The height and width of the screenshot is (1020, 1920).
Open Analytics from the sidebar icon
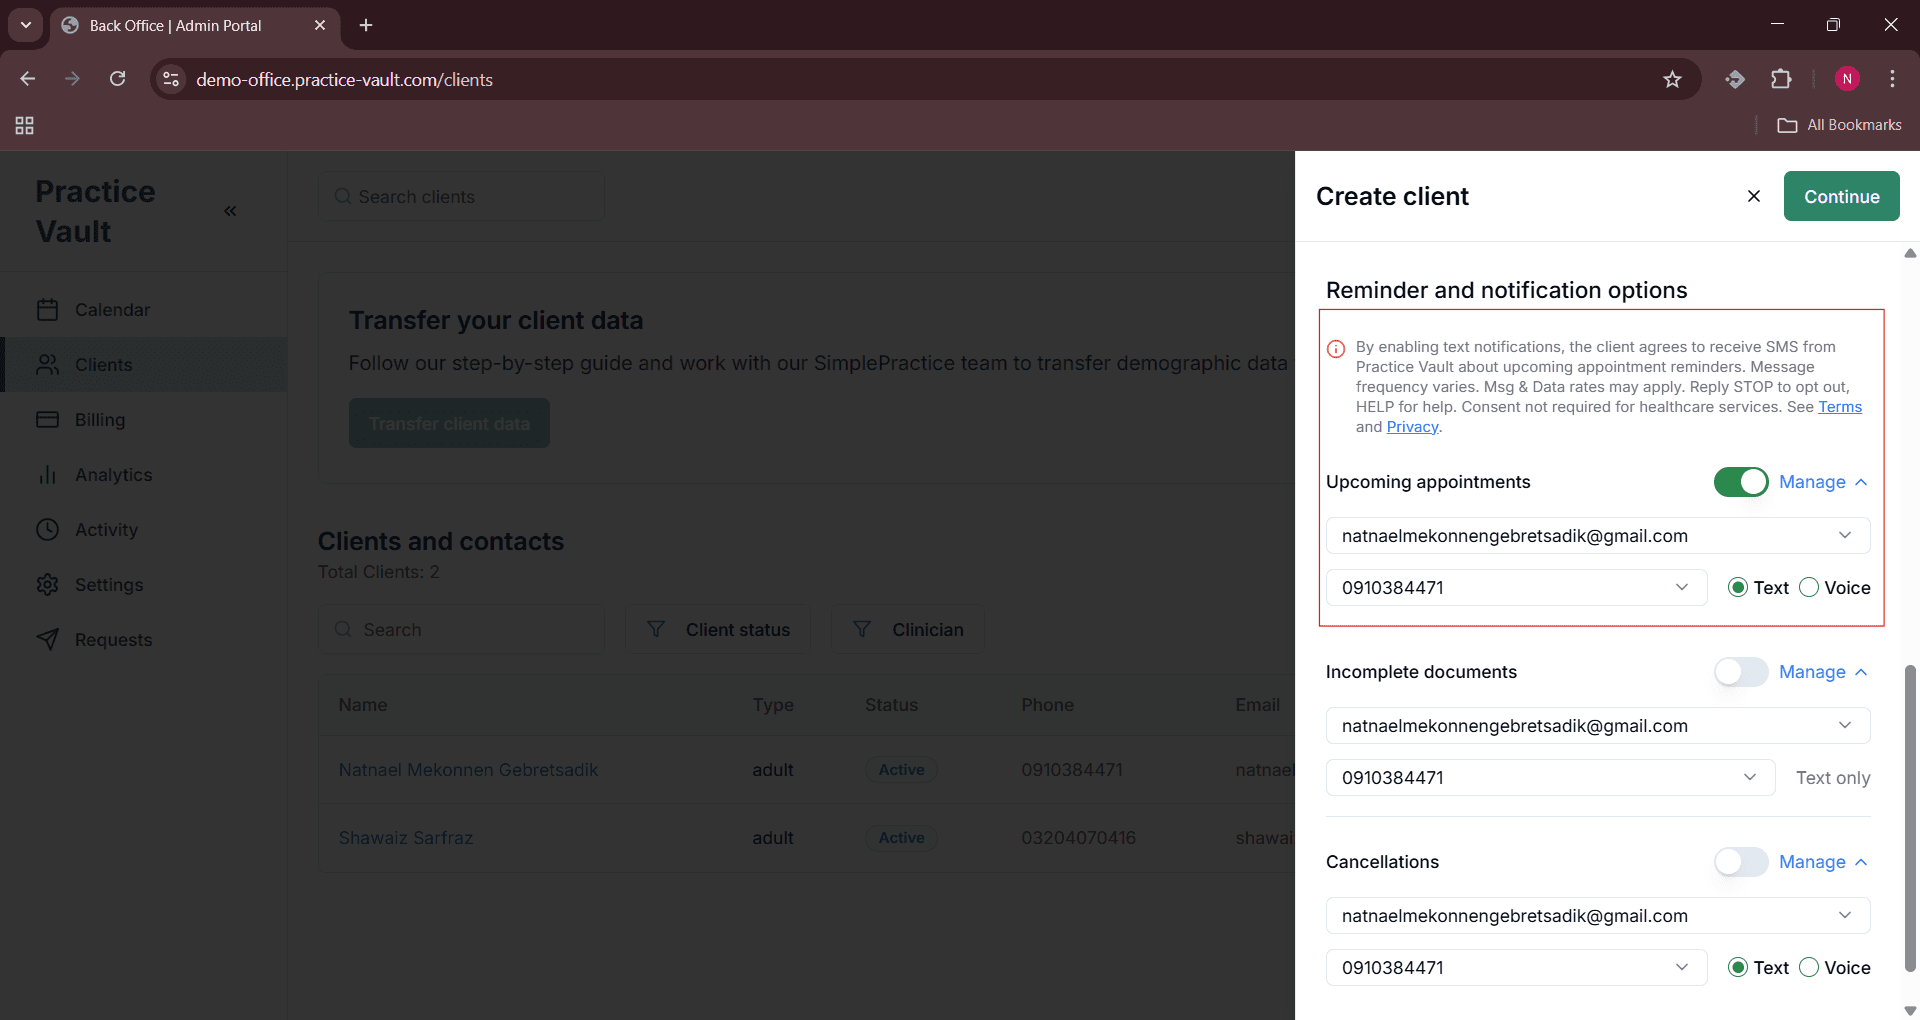(x=47, y=475)
